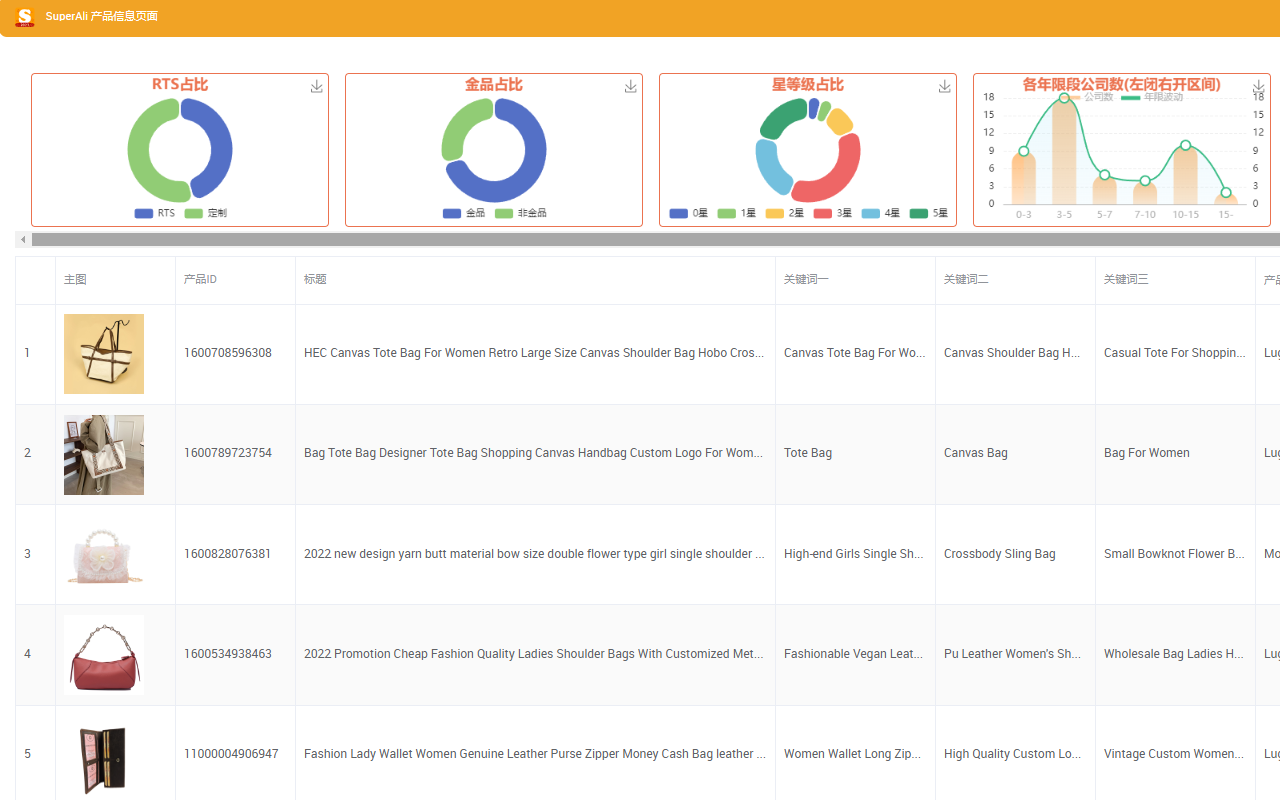Download the RTS占比 chart
Viewport: 1280px width, 800px height.
coord(317,87)
